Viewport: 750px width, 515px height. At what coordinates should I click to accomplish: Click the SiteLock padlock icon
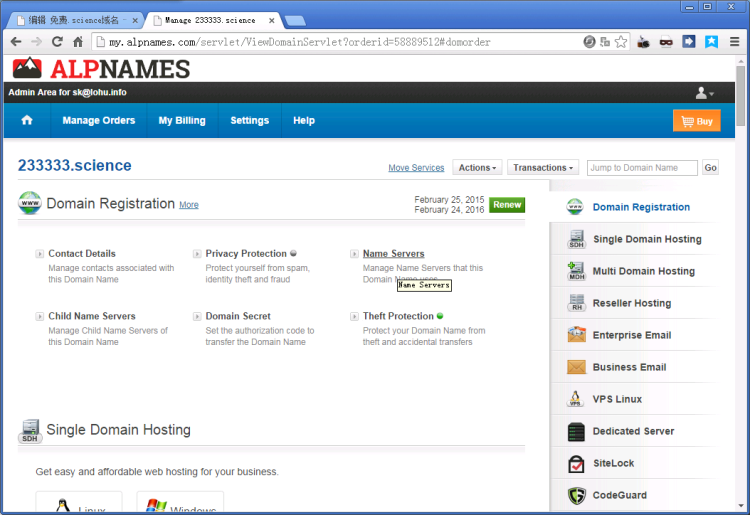click(x=576, y=464)
